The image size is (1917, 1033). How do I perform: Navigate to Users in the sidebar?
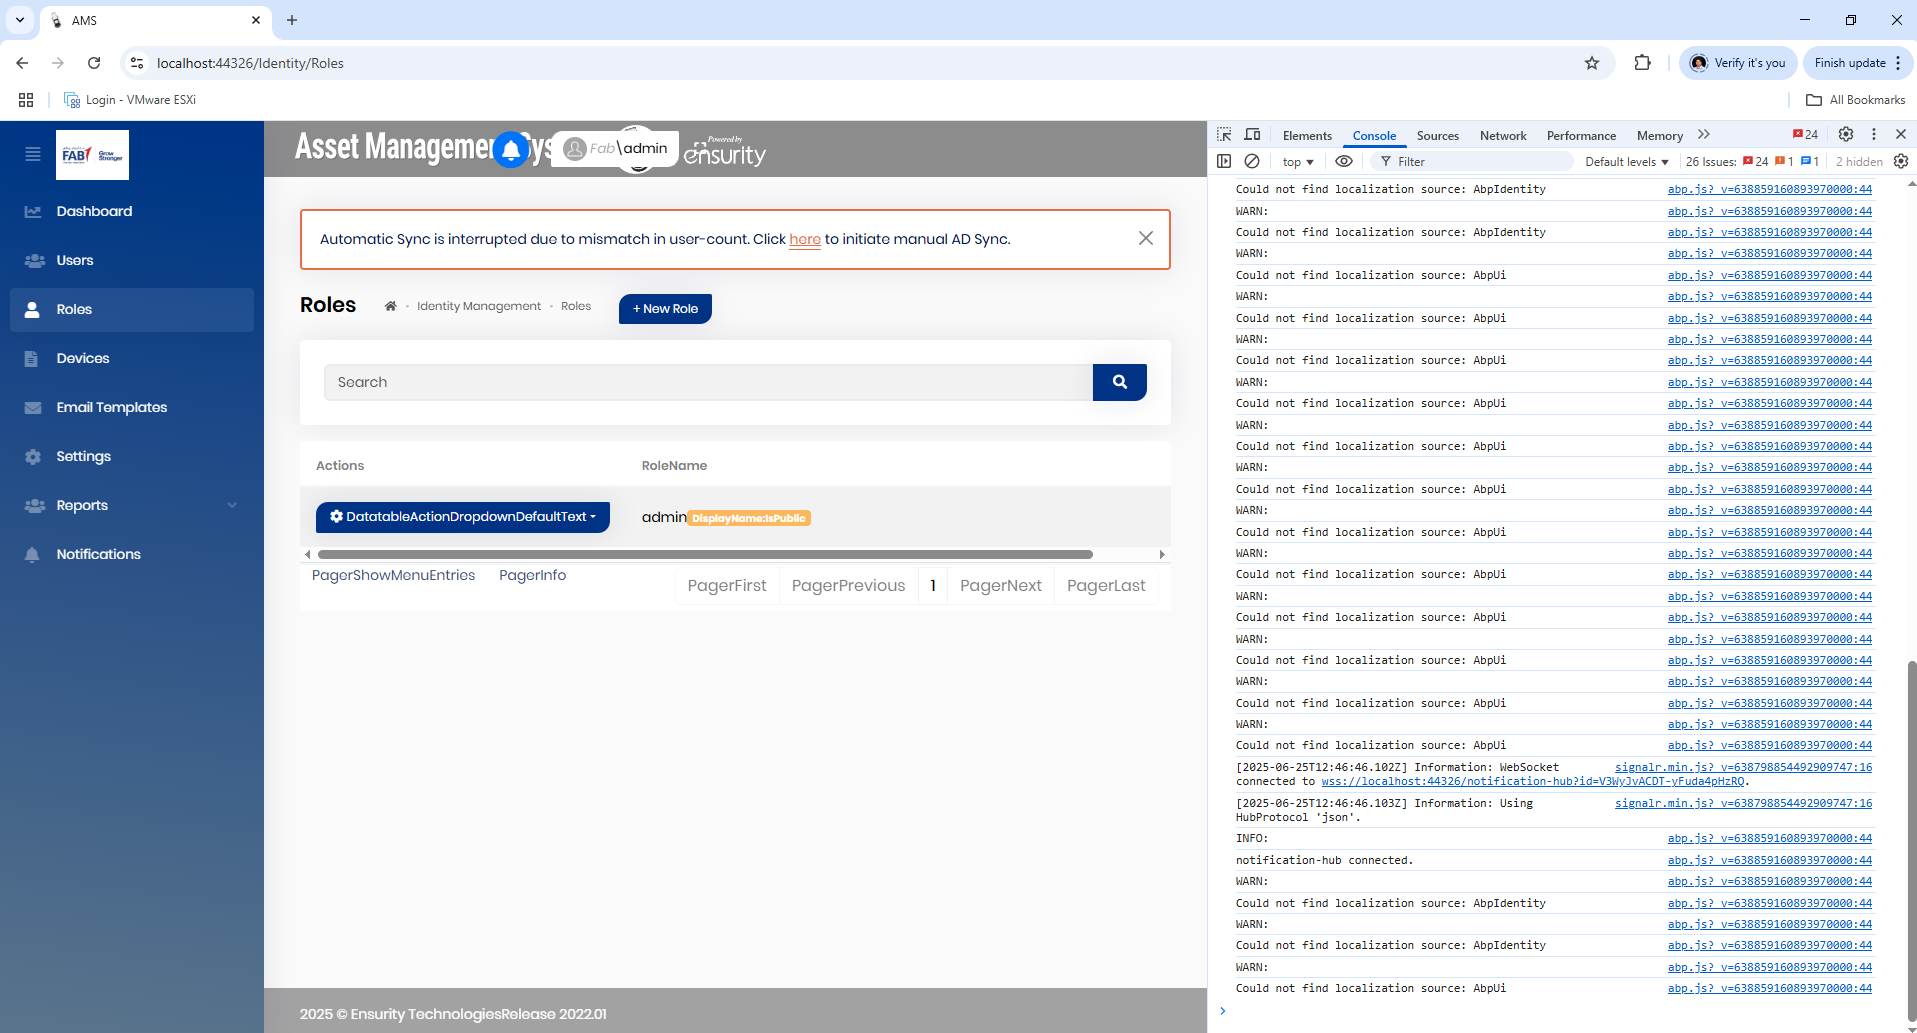(132, 260)
